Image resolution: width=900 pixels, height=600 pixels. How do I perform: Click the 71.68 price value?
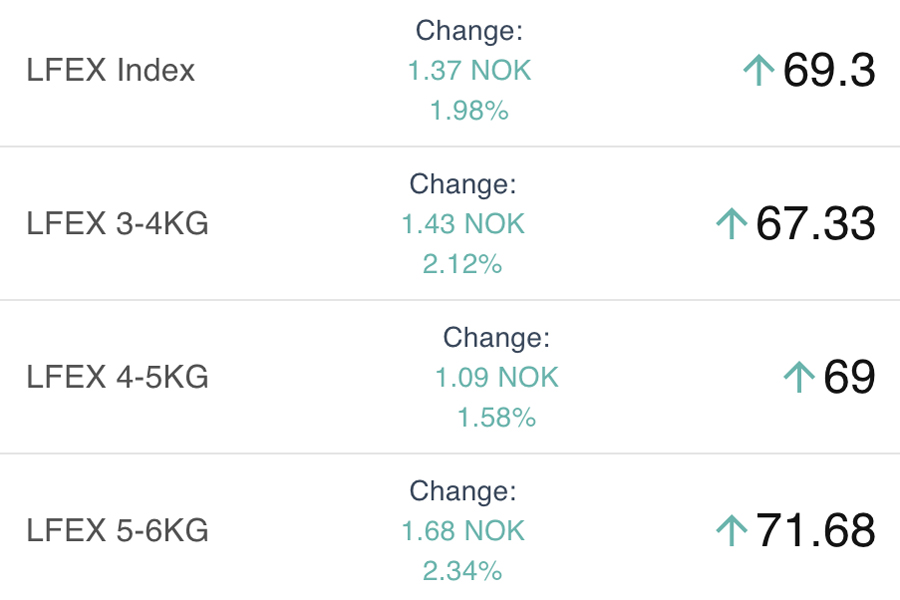(x=815, y=530)
